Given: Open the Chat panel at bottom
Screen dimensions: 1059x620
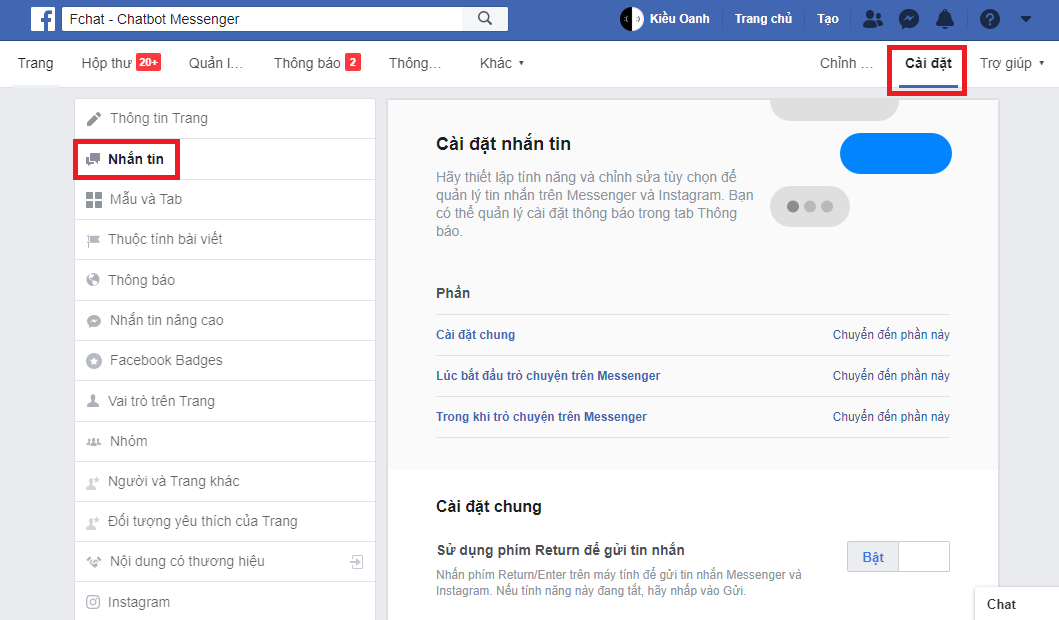Looking at the screenshot, I should (1016, 604).
